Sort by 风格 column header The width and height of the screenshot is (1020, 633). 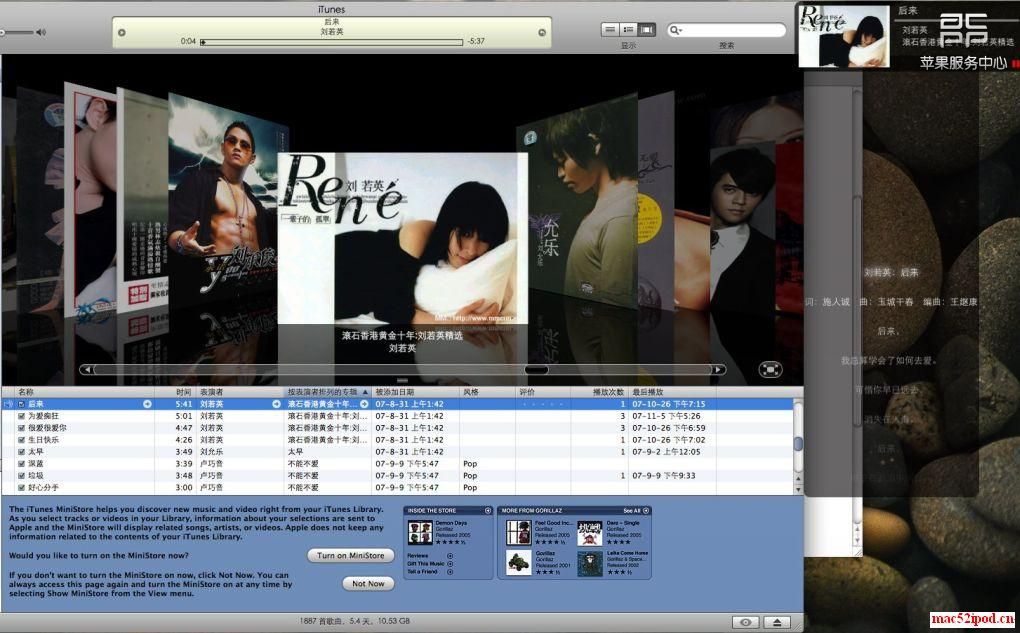click(x=487, y=392)
